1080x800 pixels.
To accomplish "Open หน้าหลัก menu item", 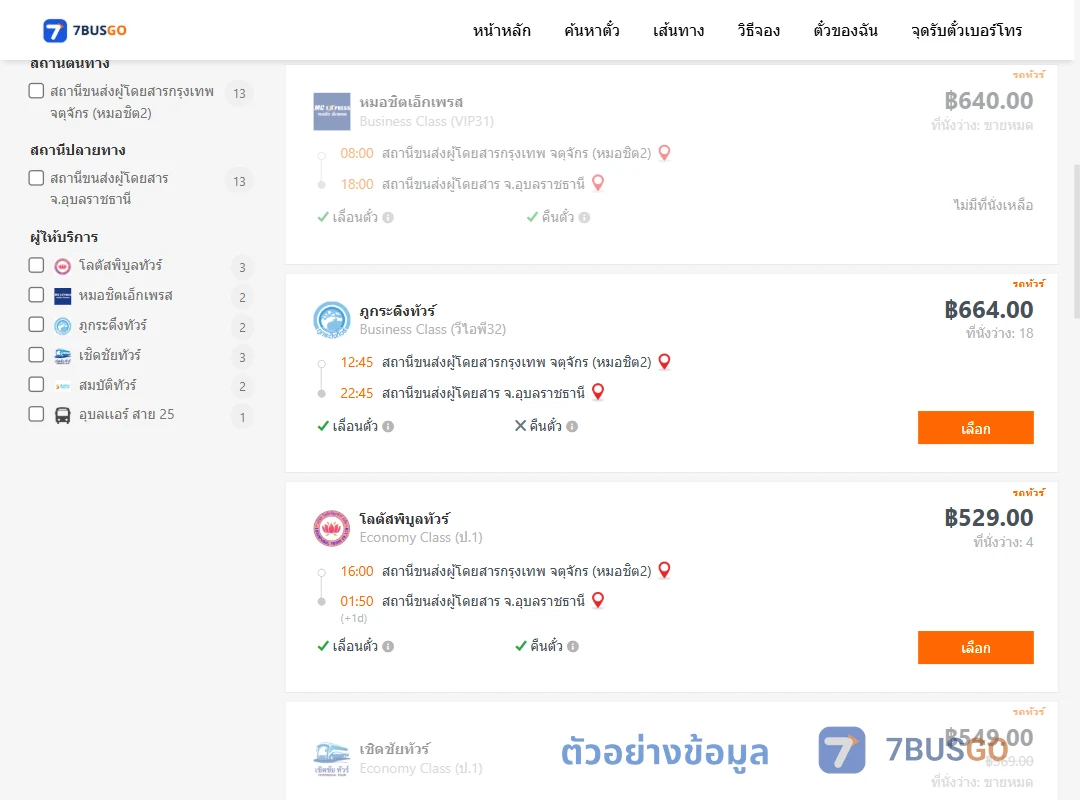I will 501,30.
